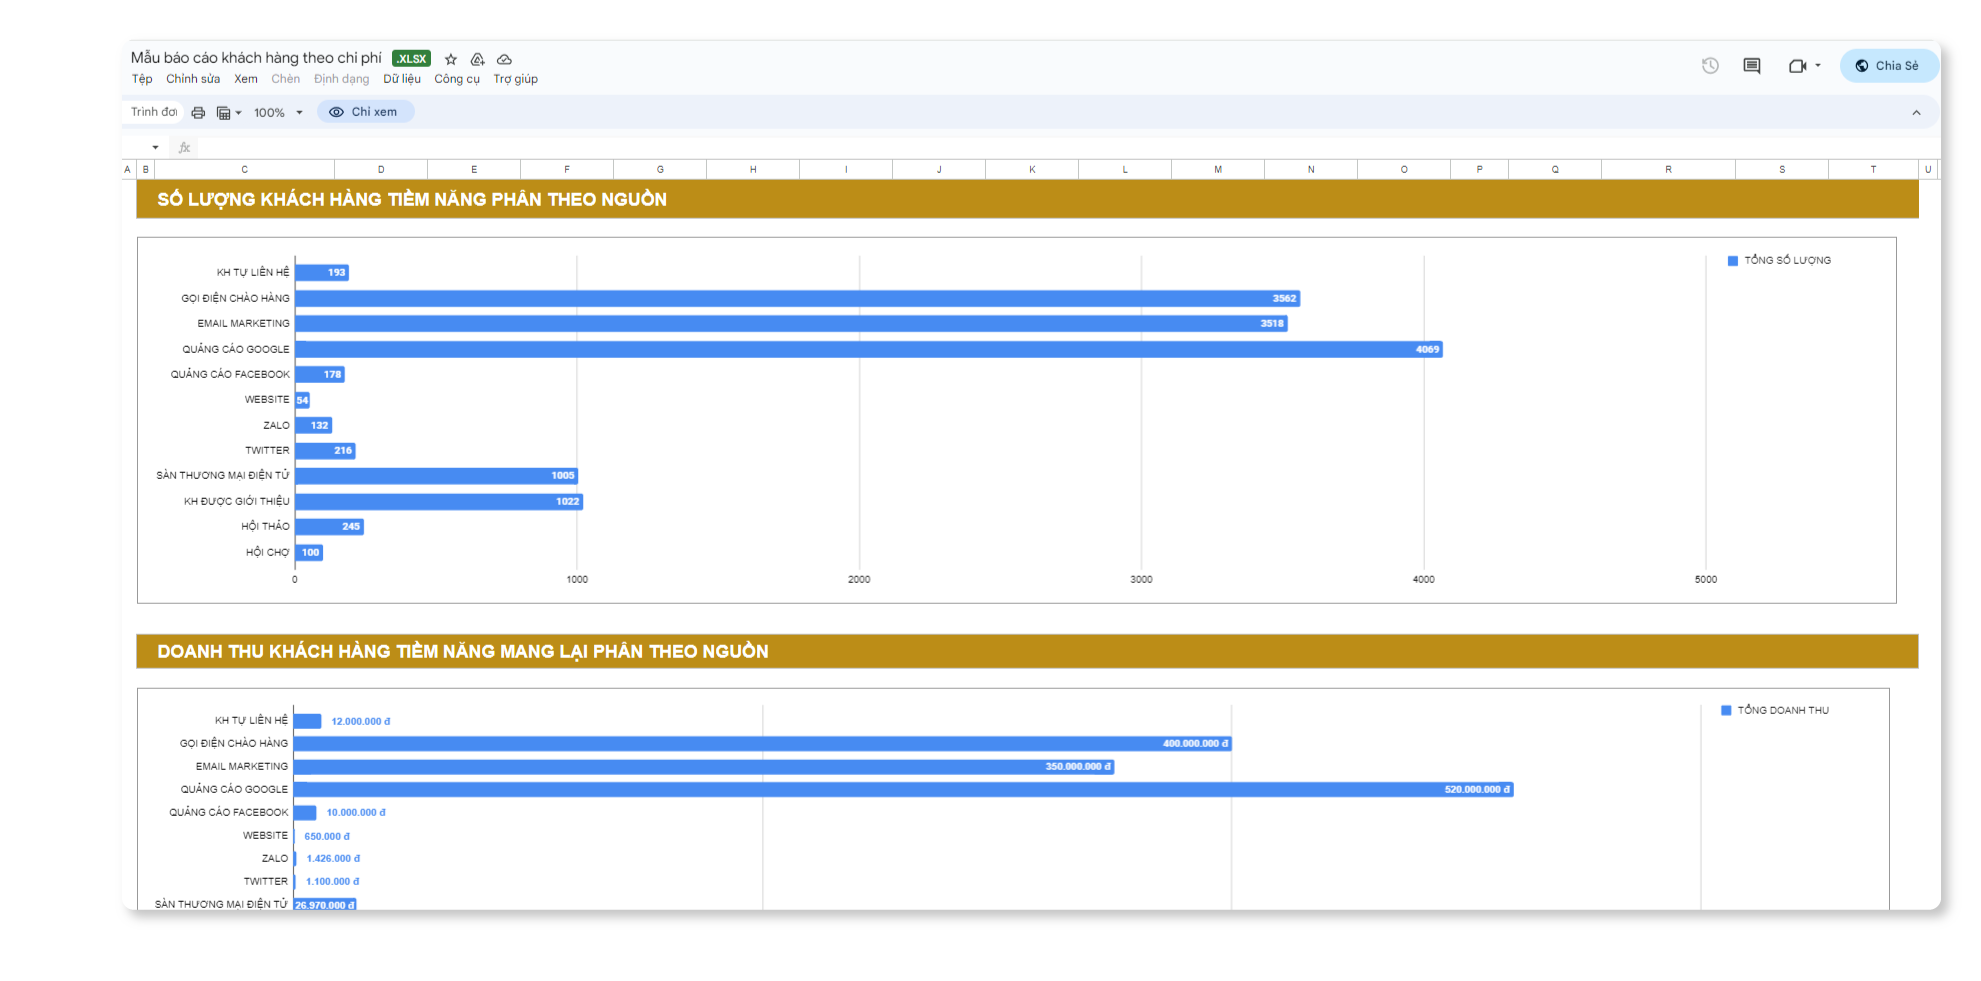Start a Meet call camera icon
Viewport: 1981px width, 981px height.
[x=1797, y=66]
